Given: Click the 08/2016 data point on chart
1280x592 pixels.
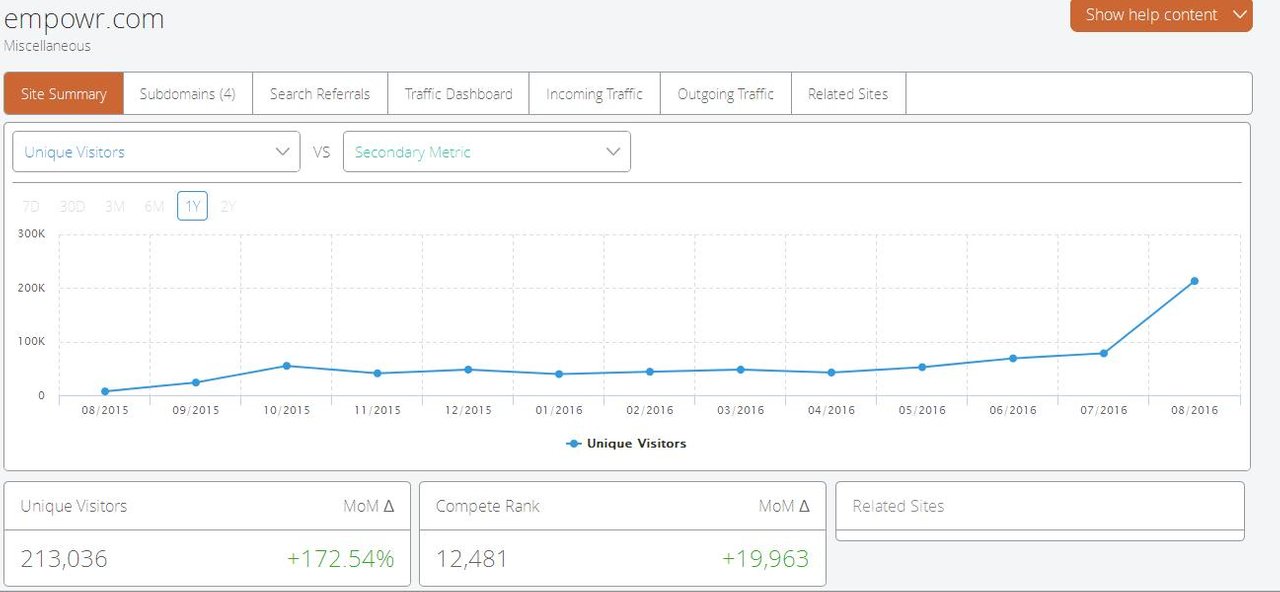Looking at the screenshot, I should 1194,281.
